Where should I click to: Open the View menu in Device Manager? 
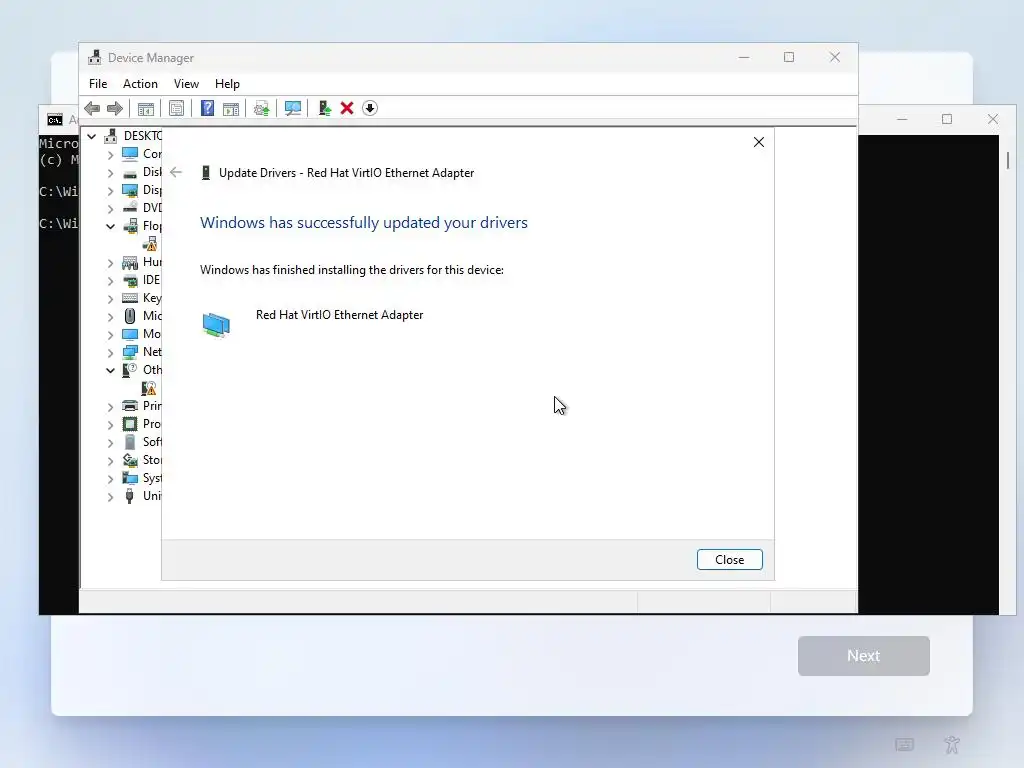coord(186,84)
